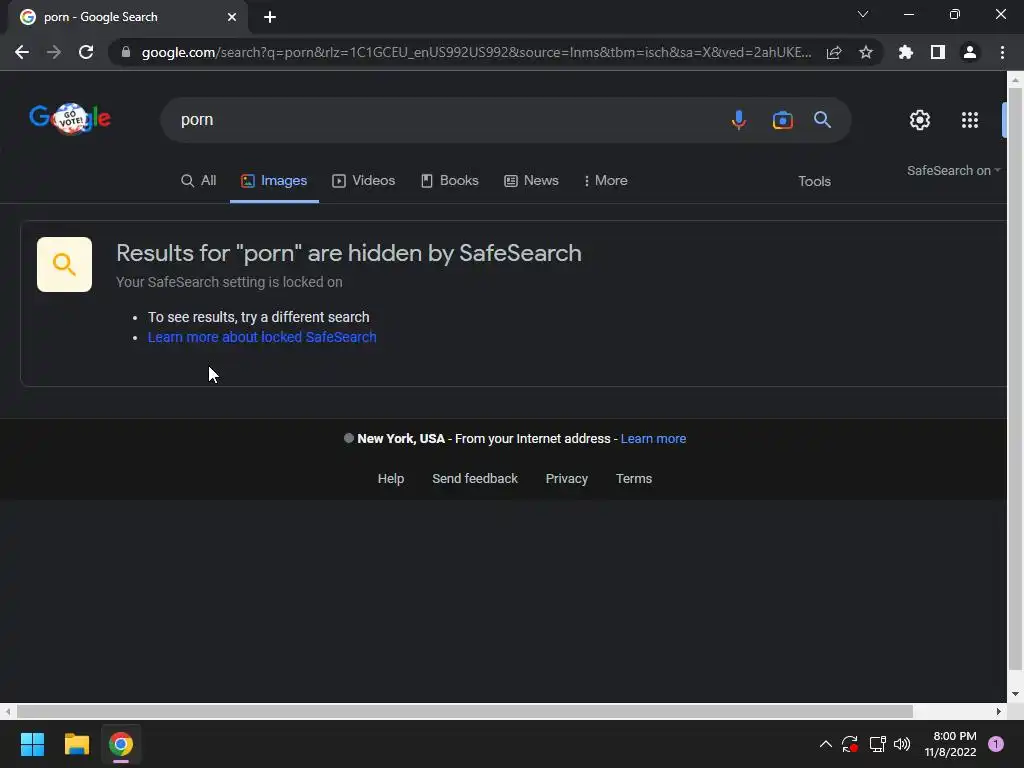
Task: Click the Google Go Vote logo
Action: [x=70, y=118]
